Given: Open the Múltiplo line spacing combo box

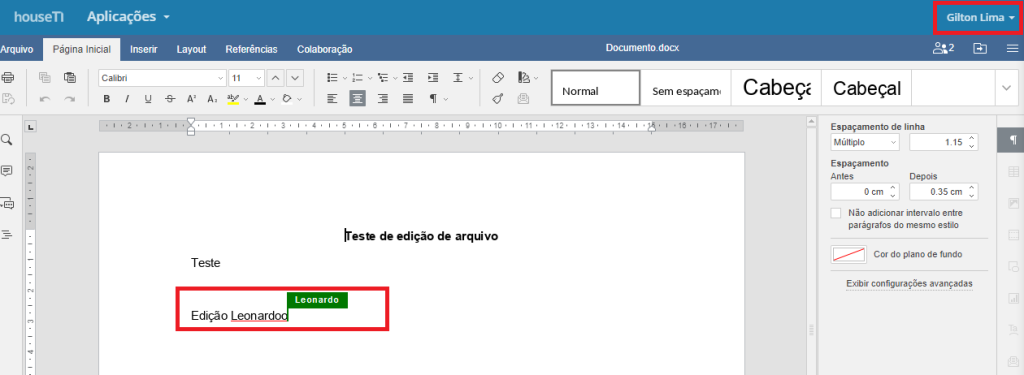Looking at the screenshot, I should tap(865, 141).
